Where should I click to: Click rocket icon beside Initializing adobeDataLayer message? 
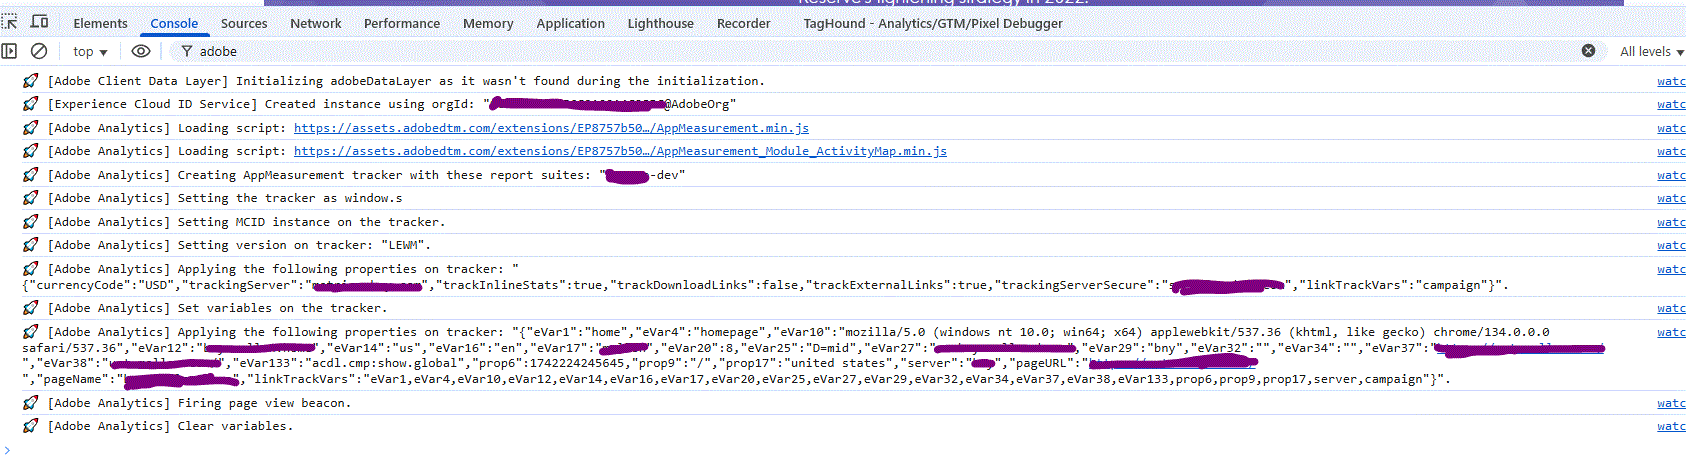(31, 81)
